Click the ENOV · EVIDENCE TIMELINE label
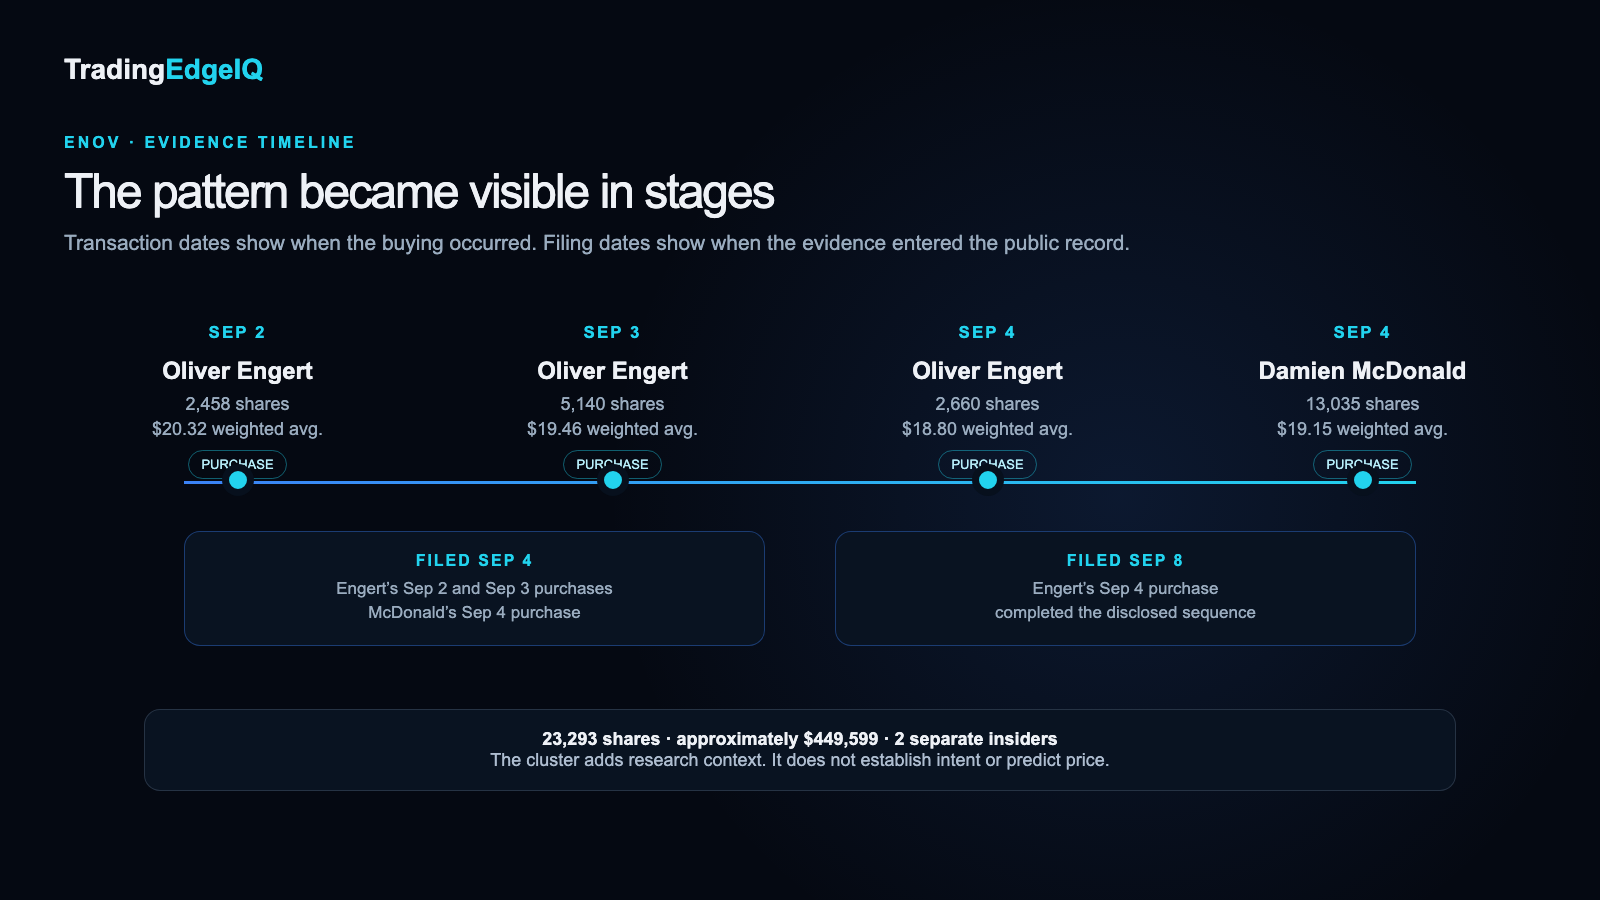This screenshot has width=1600, height=900. pos(209,142)
